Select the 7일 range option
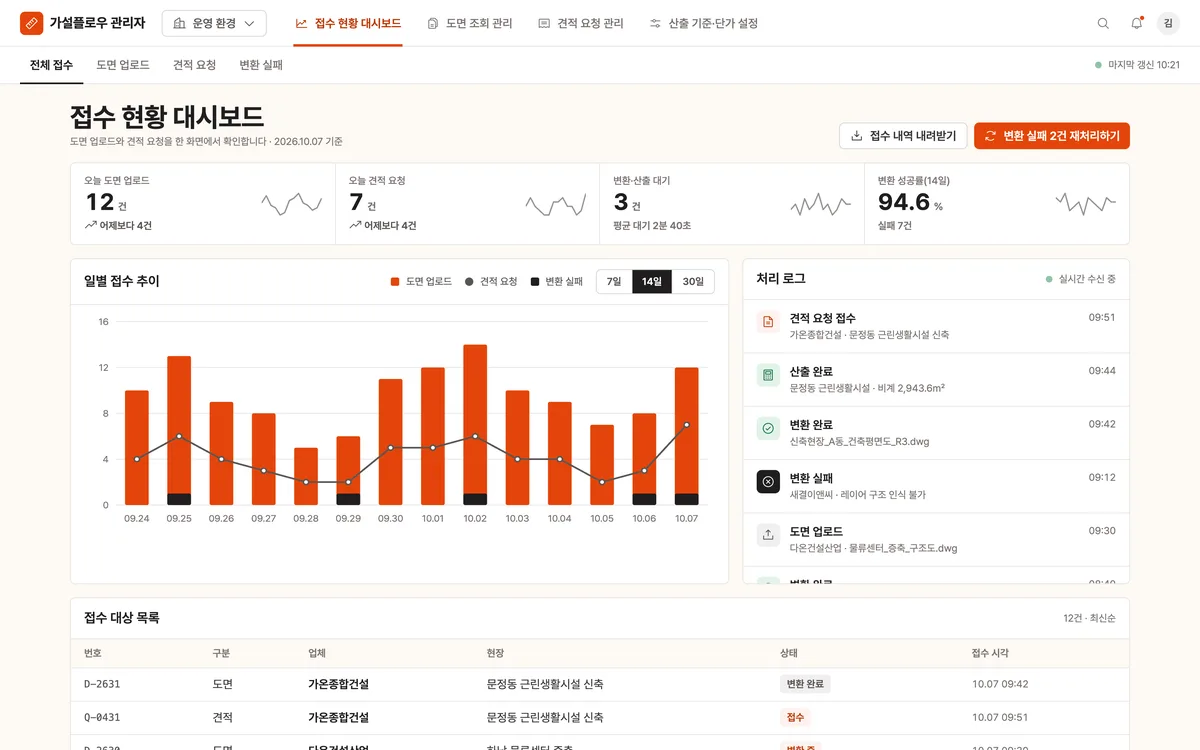The image size is (1200, 750). 614,282
